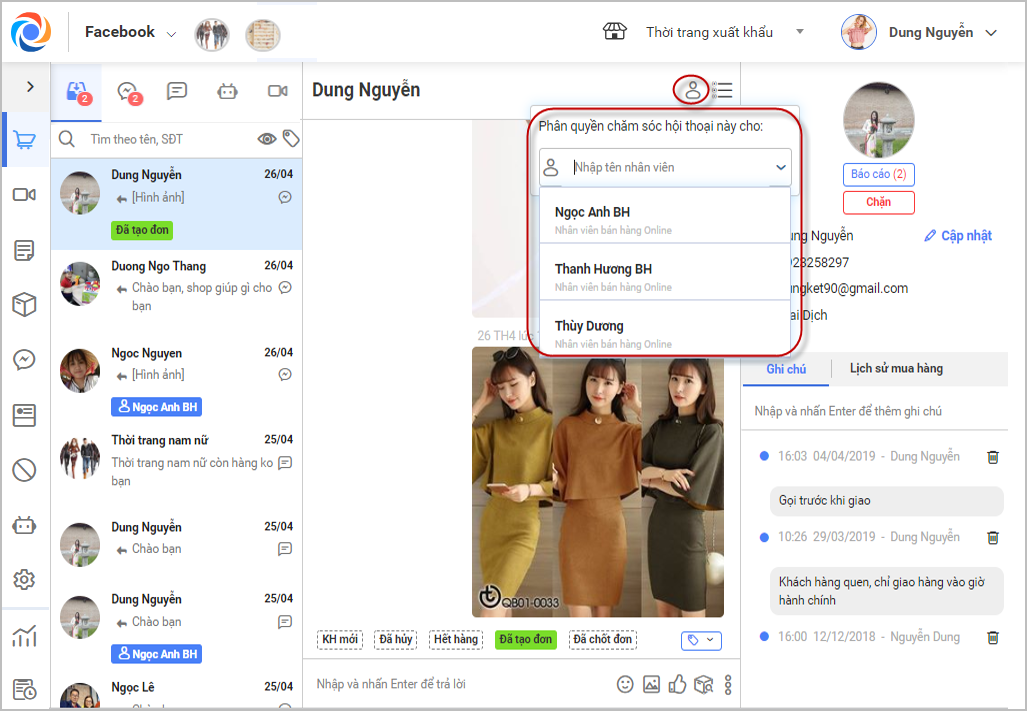This screenshot has width=1027, height=711.
Task: Send a thumbs-up like
Action: coord(677,684)
